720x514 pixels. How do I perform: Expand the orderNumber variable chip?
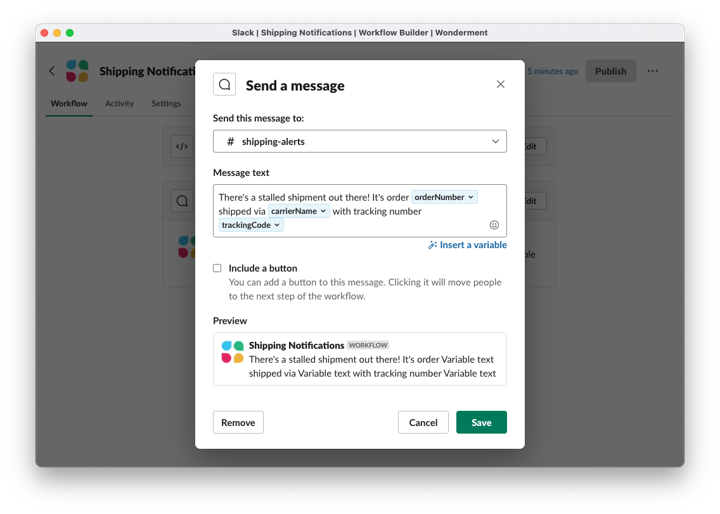click(444, 197)
